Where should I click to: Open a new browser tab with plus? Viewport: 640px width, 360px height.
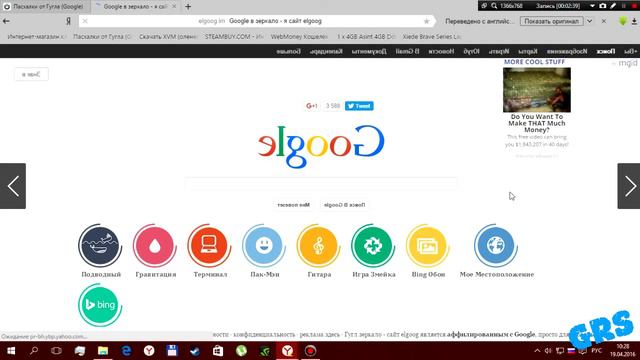[188, 7]
